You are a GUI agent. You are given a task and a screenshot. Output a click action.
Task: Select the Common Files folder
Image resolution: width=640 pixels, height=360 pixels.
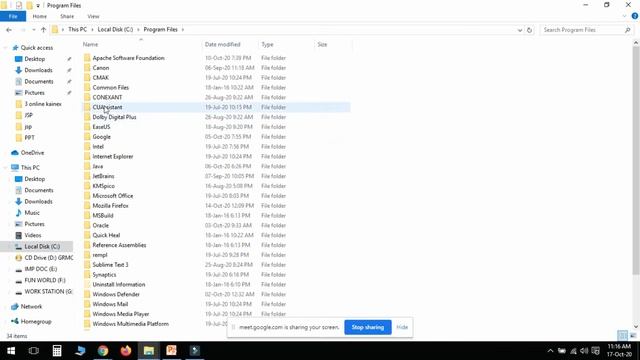point(110,87)
